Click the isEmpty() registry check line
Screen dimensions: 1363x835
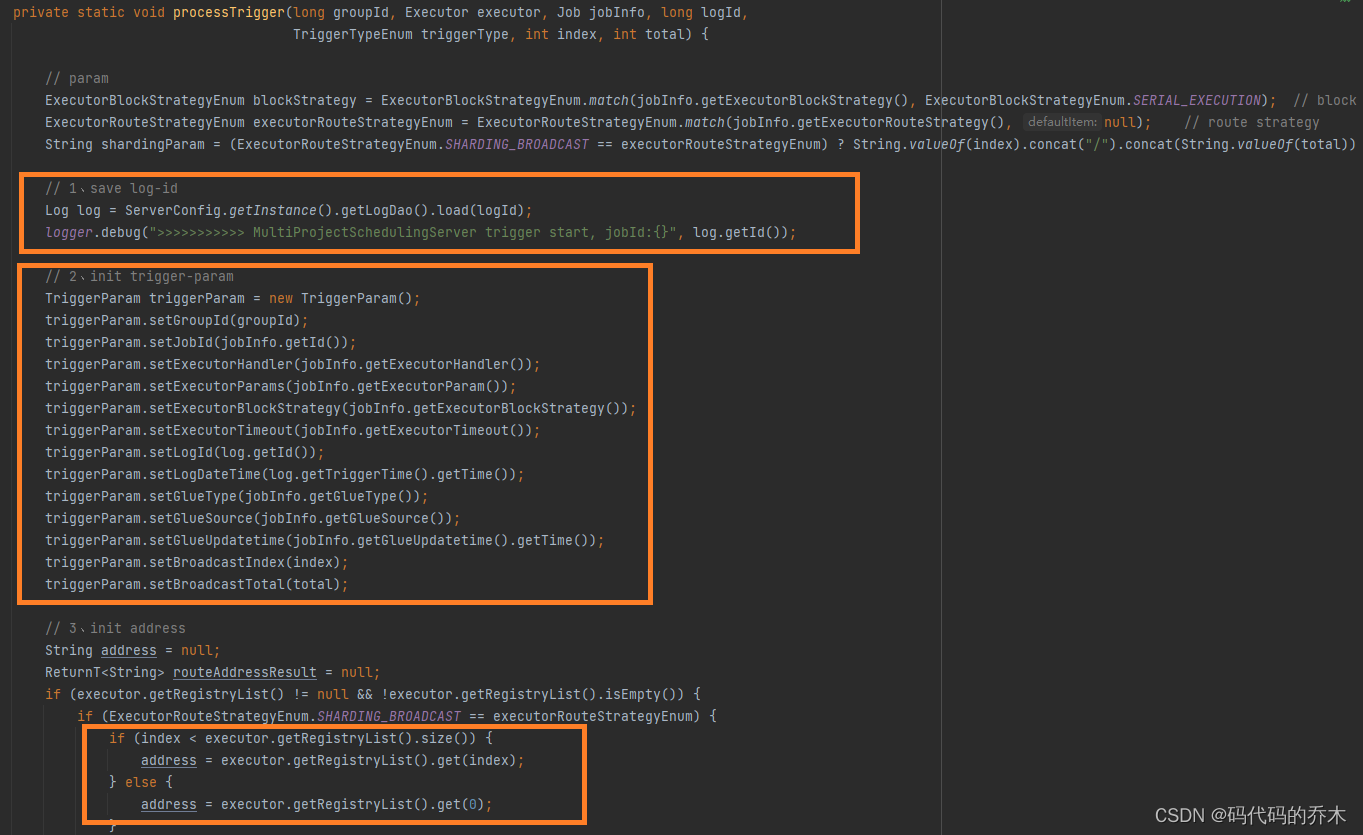373,694
